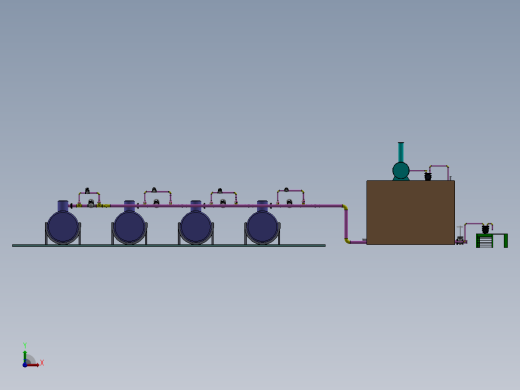520x390 pixels.
Task: Click the blue origin ball of the triad
Action: click(x=25, y=365)
